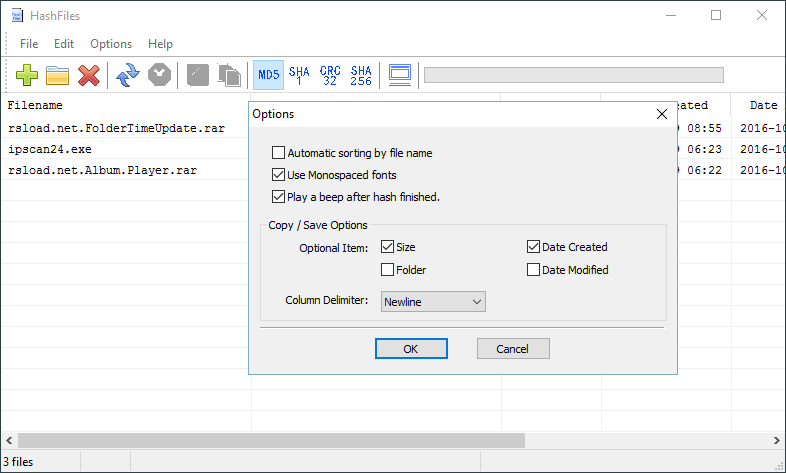The width and height of the screenshot is (786, 473).
Task: Click the horizontal scrollbar thumb
Action: click(x=271, y=440)
